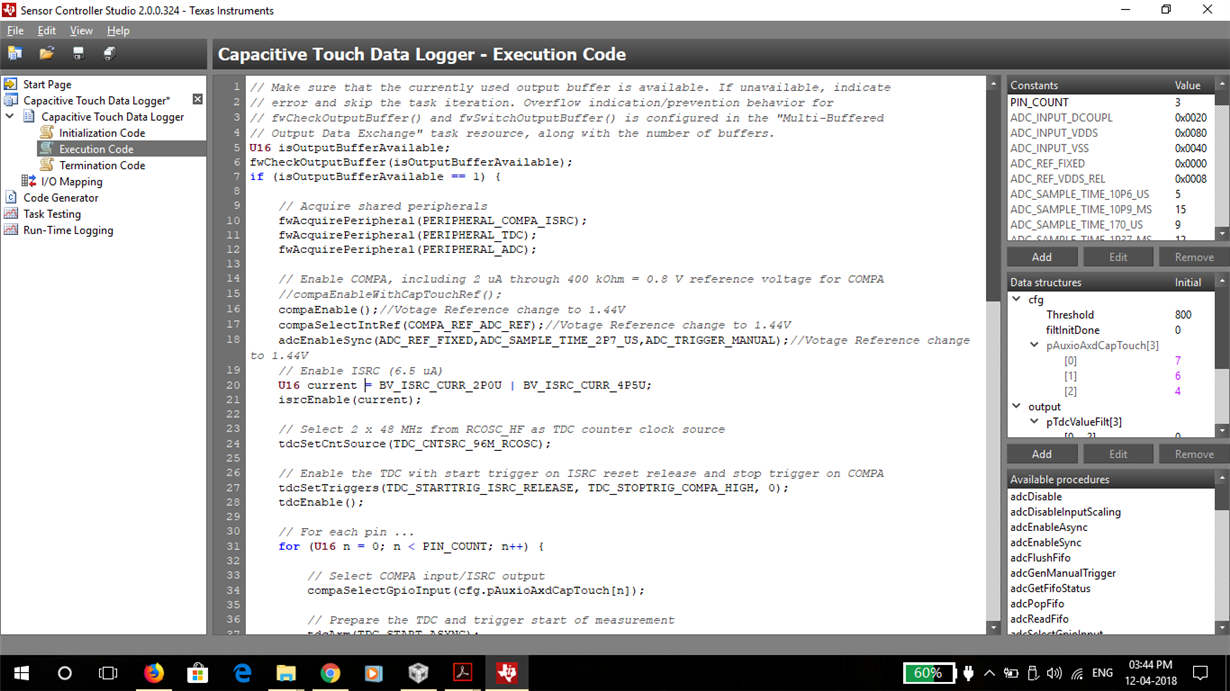This screenshot has height=691, width=1230.
Task: Collapse the pAuxioAxdCapTouch[3] array node
Action: 1034,344
